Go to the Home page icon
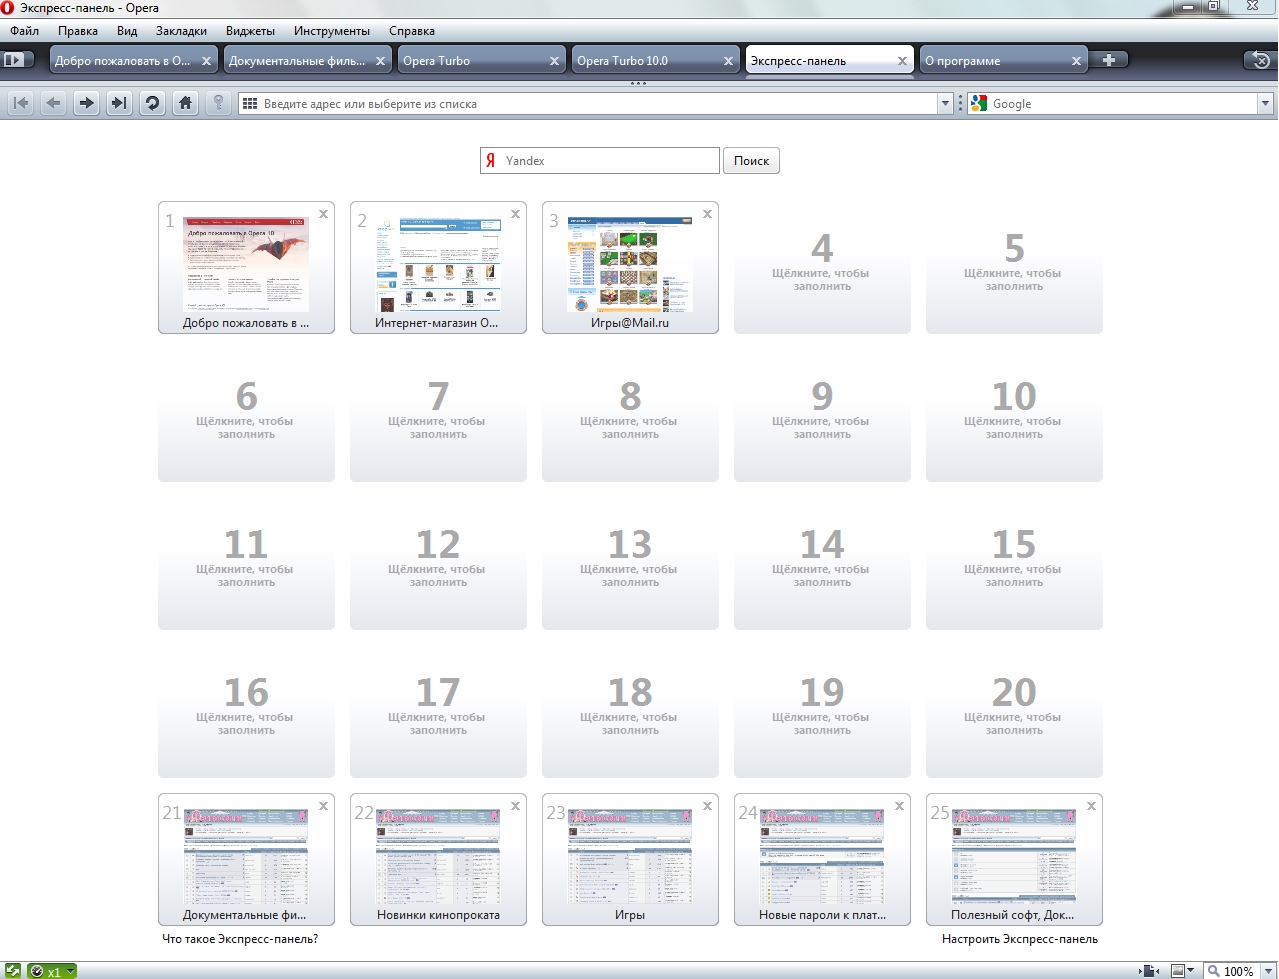Viewport: 1279px width, 979px height. coord(185,103)
